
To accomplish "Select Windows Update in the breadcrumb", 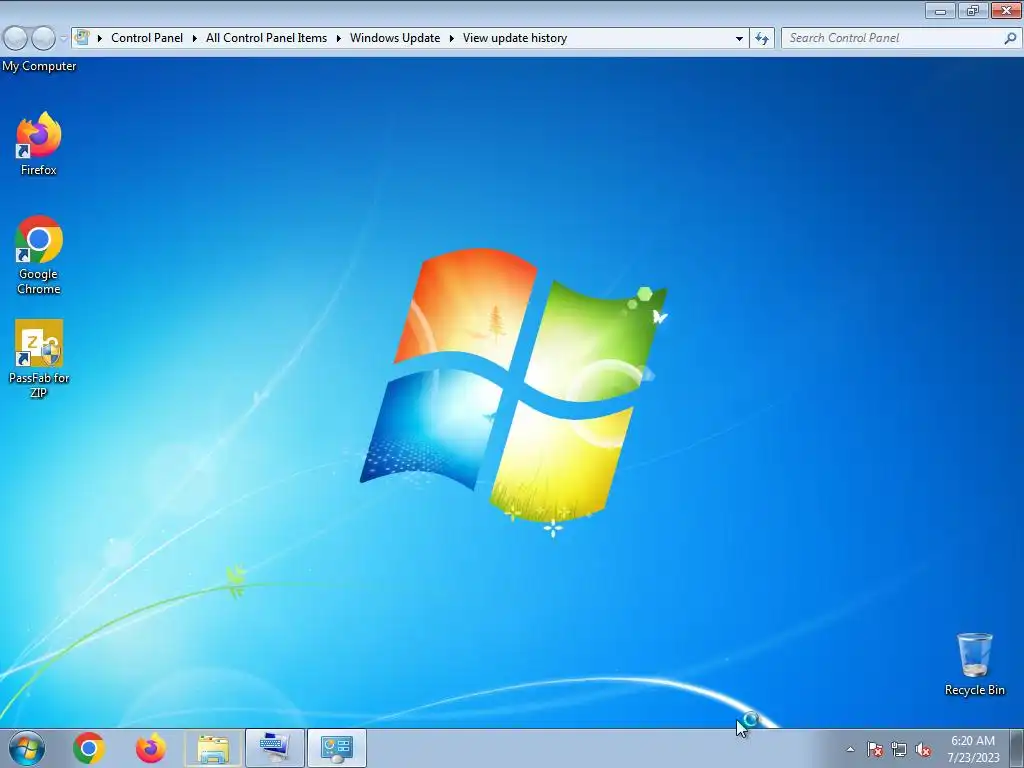I will 395,38.
